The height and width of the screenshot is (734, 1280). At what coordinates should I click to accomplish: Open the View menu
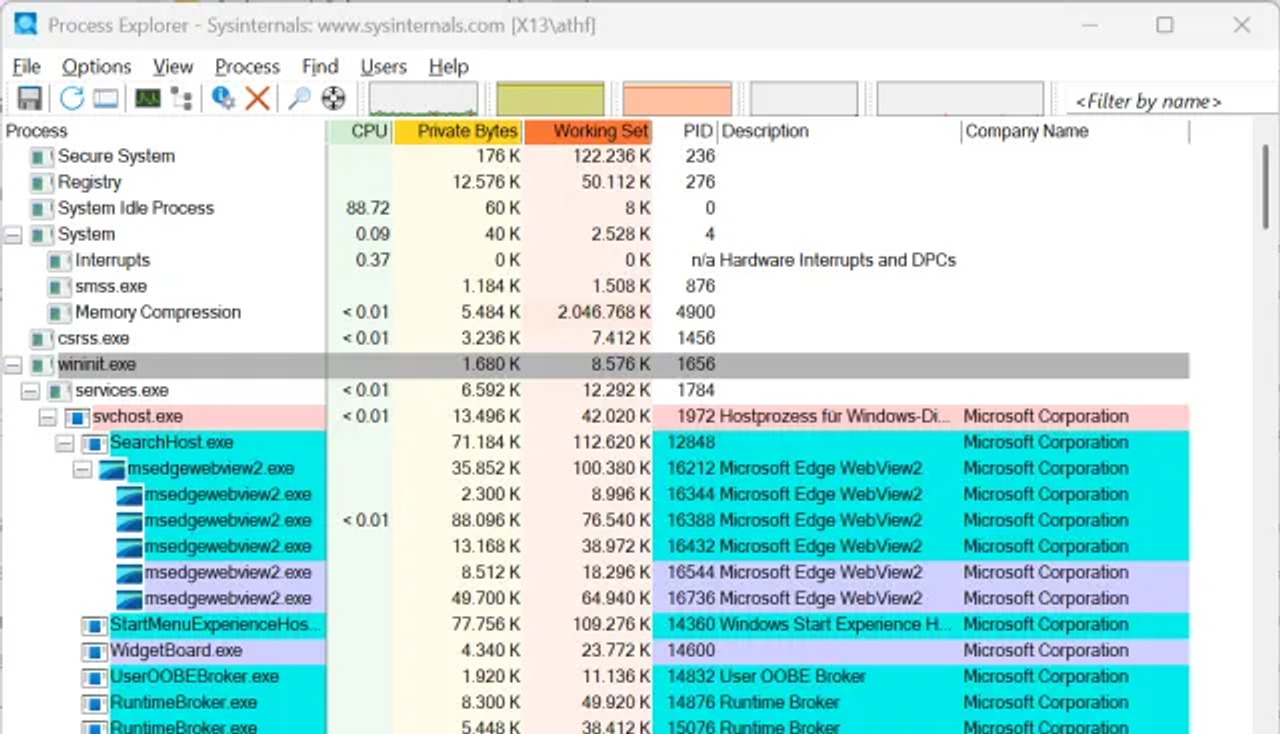tap(173, 66)
